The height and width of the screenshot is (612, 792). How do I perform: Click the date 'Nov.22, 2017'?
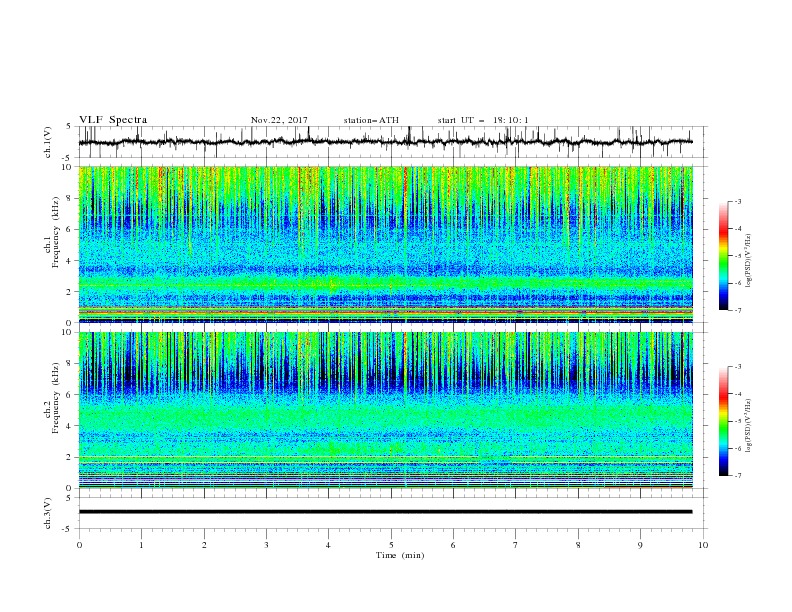click(x=279, y=120)
